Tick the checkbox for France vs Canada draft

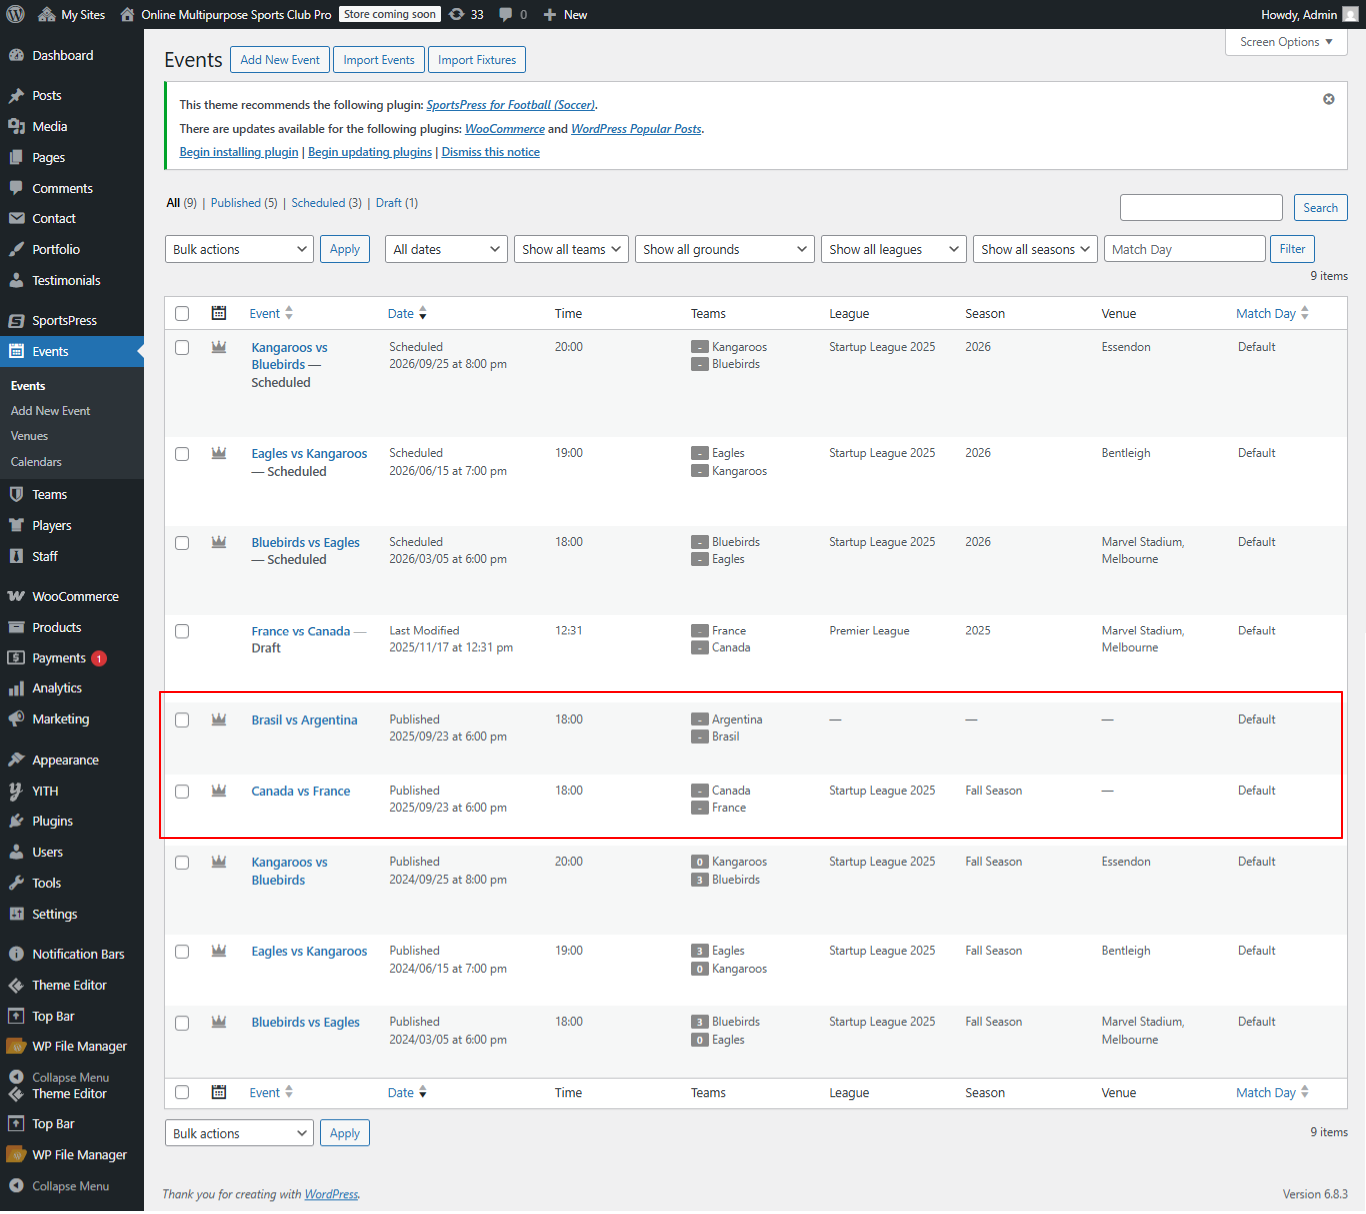[182, 631]
